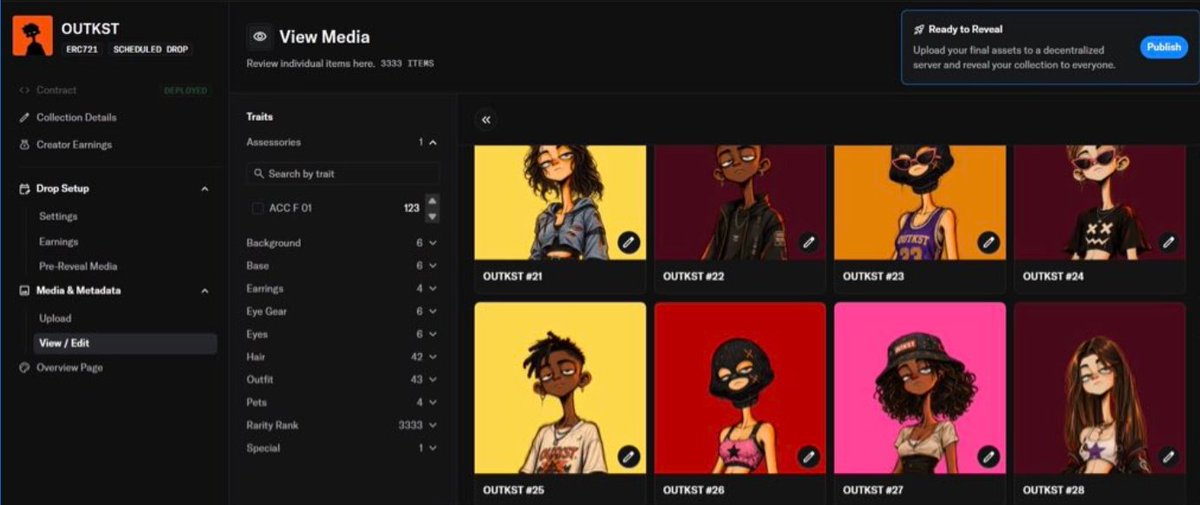Edit OUTKST #24 with its pencil icon

pos(1168,241)
